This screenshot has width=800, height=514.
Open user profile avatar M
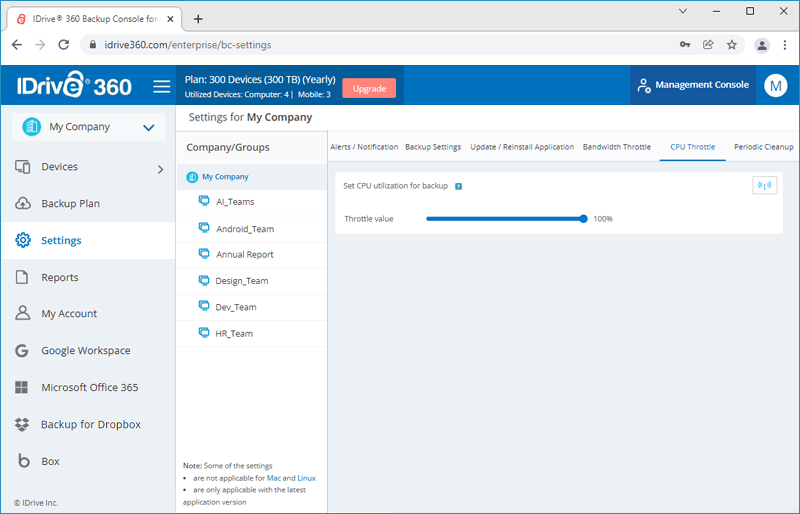776,86
